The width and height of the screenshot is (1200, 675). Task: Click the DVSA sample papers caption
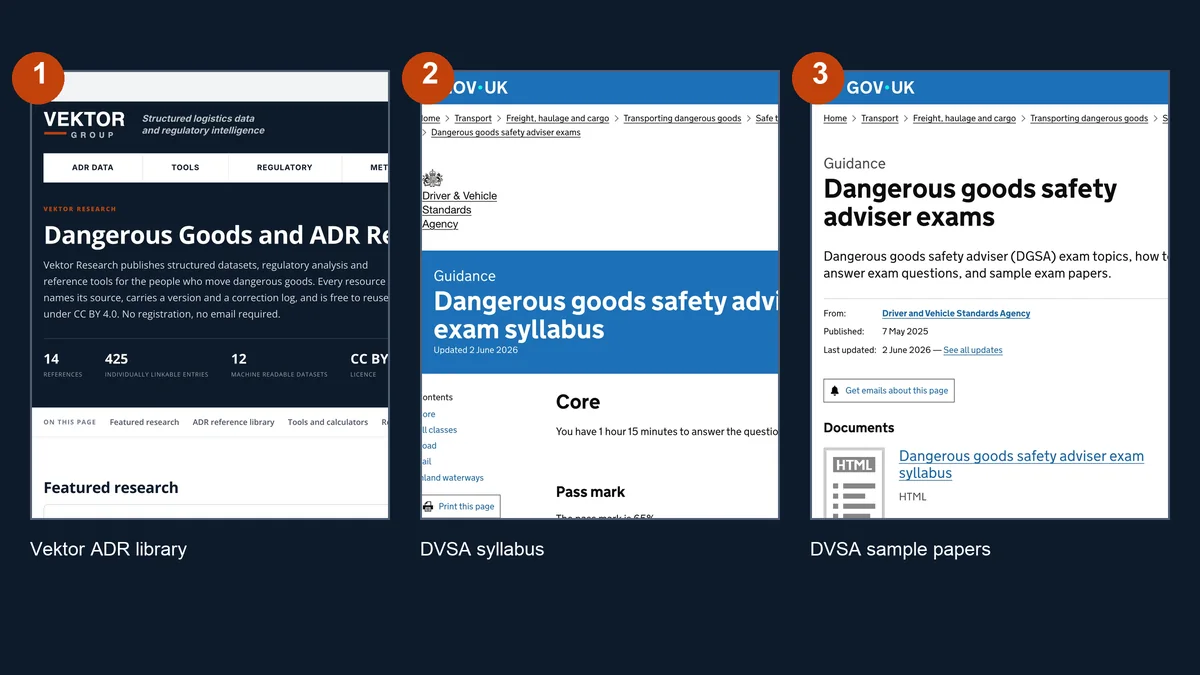(900, 549)
